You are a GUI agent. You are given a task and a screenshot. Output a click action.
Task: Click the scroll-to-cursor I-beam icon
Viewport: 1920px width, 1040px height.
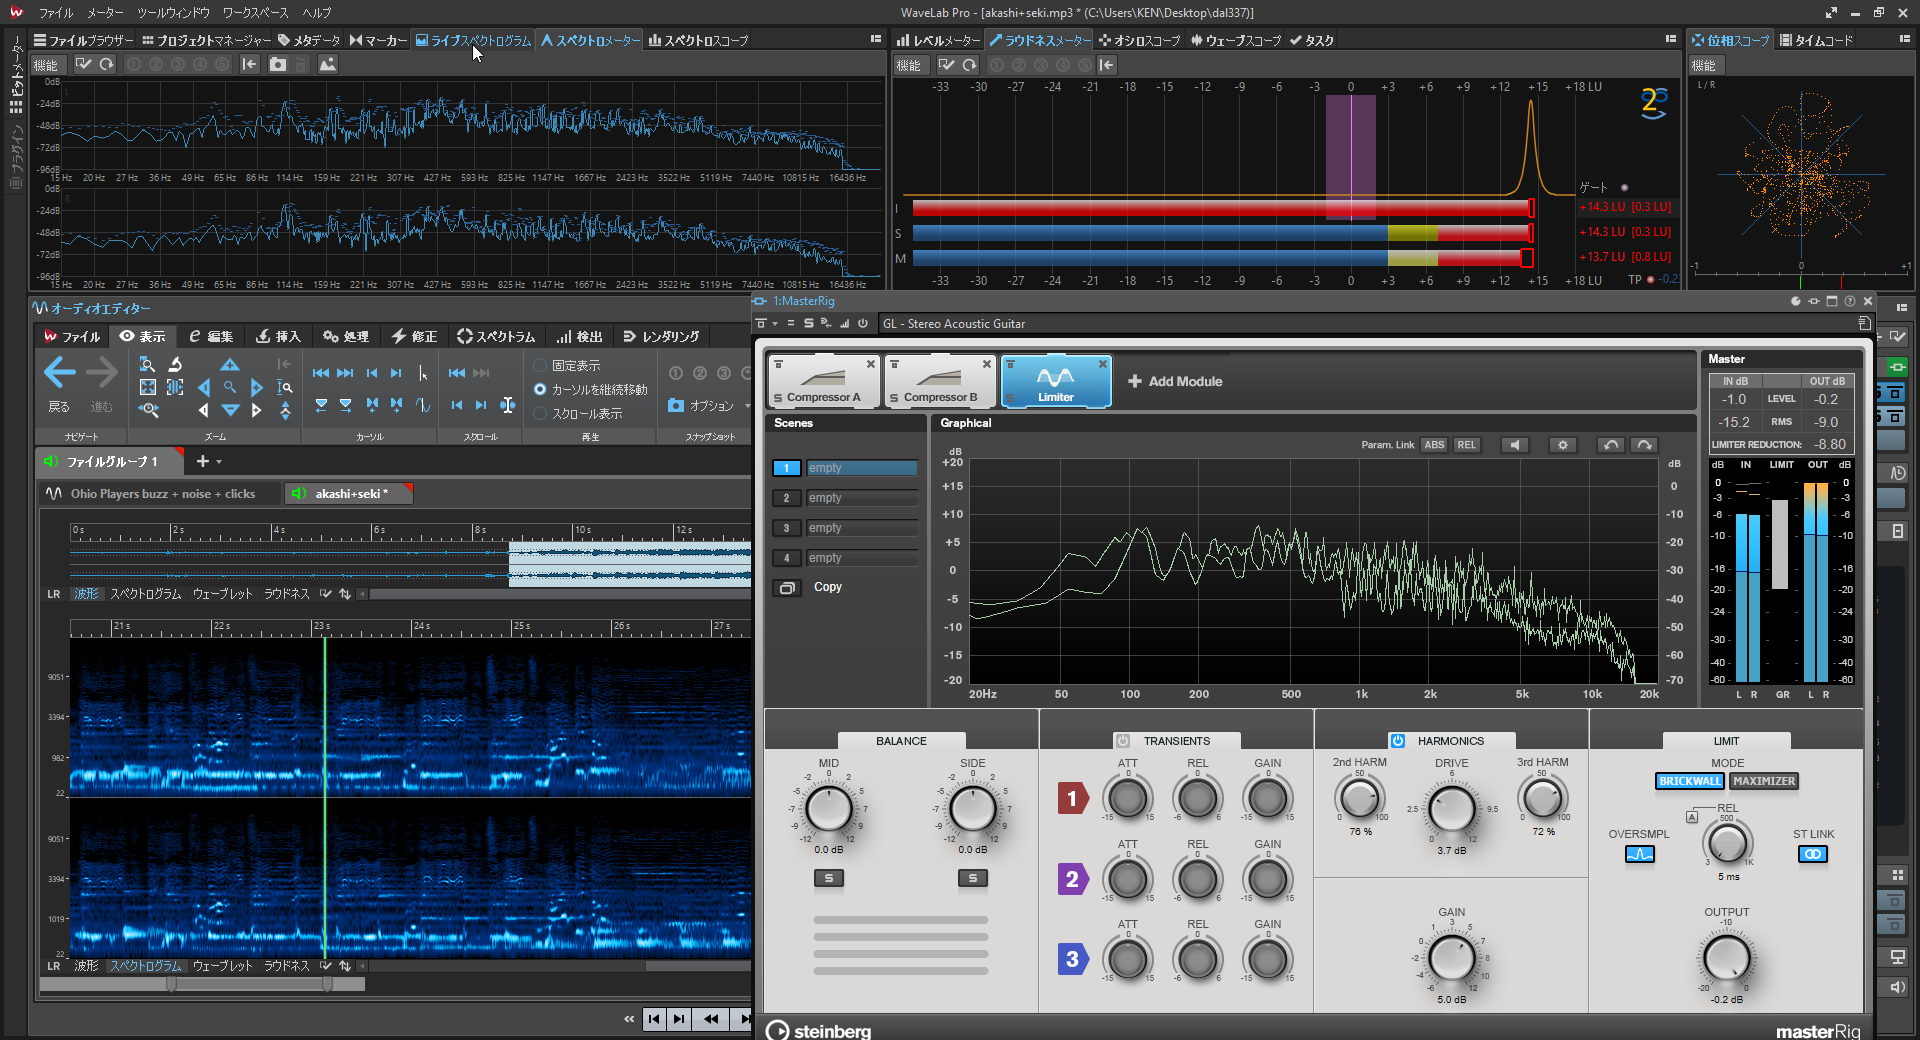click(x=507, y=405)
